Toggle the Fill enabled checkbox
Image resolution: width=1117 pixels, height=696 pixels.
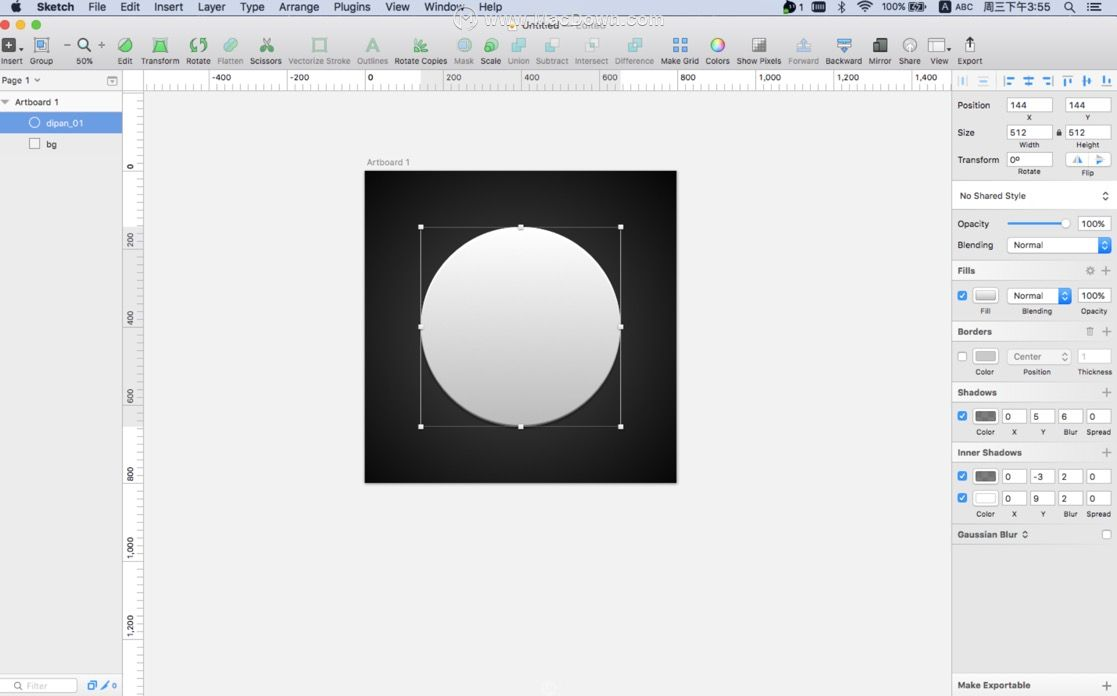click(x=962, y=295)
